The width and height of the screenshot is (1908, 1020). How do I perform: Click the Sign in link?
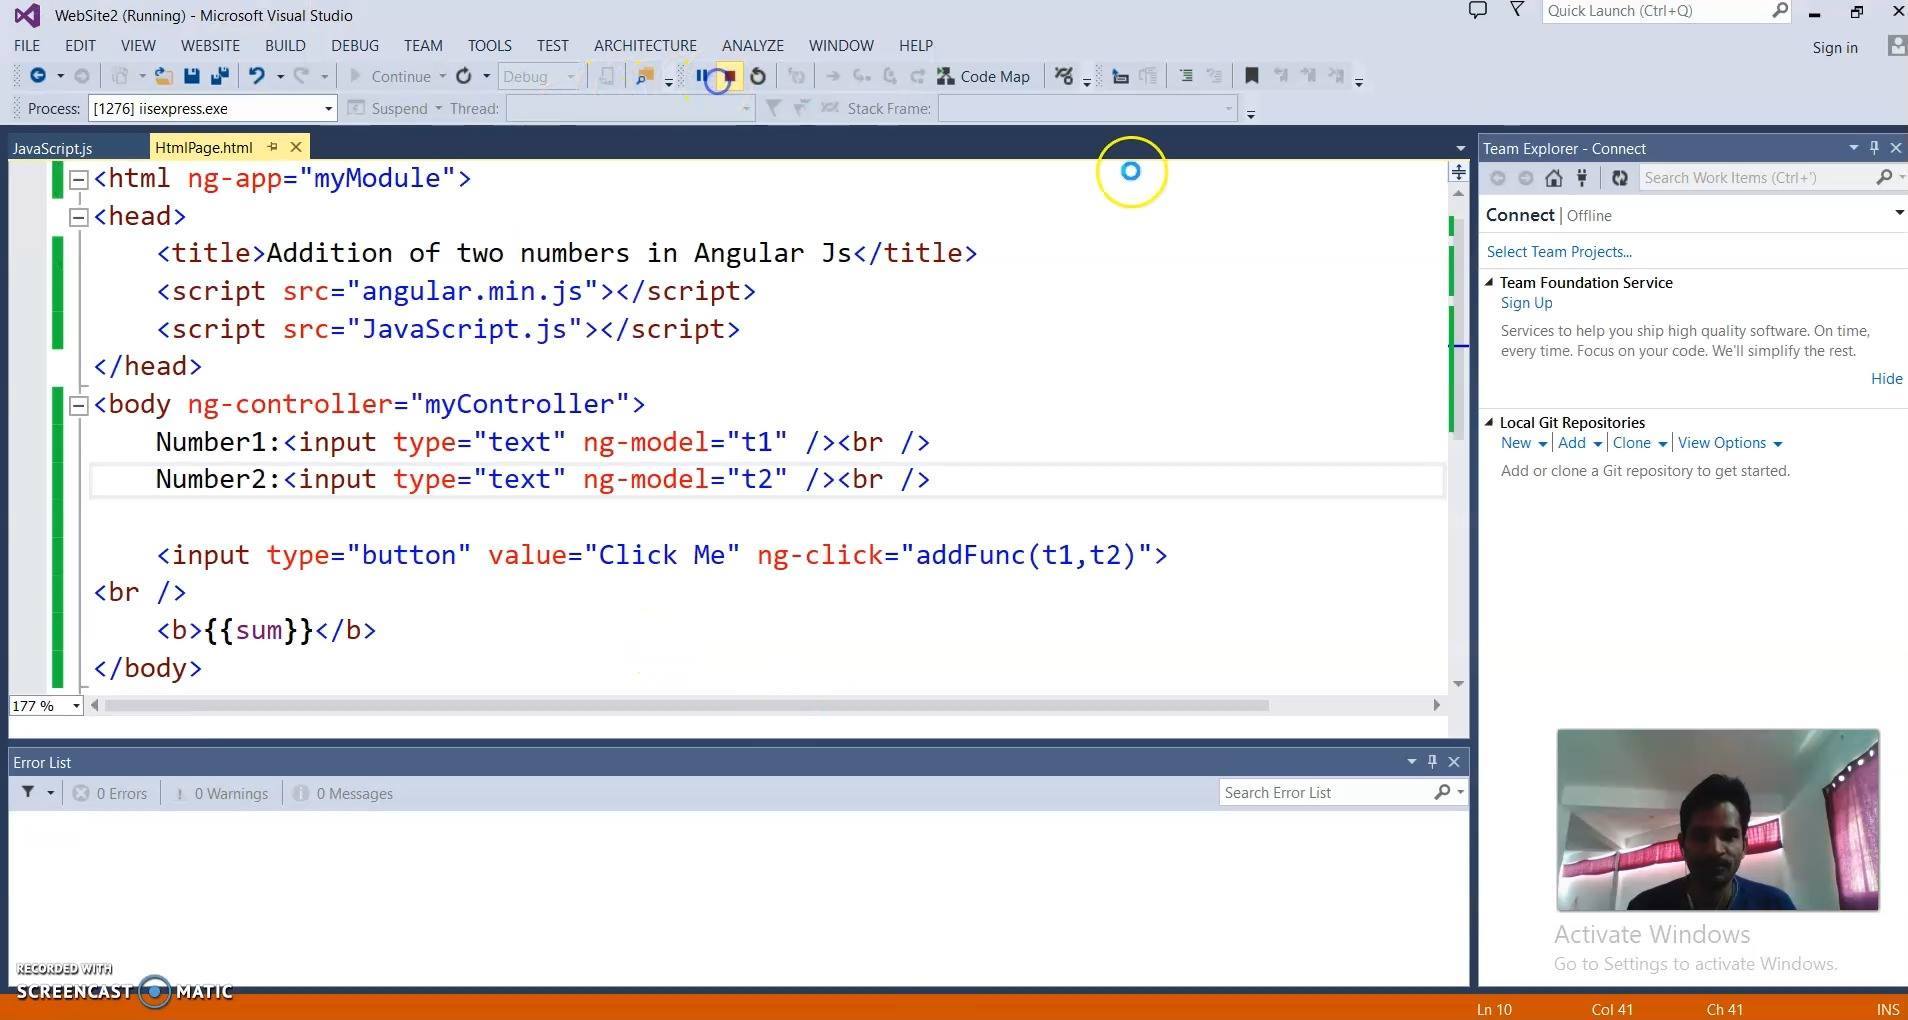1835,47
